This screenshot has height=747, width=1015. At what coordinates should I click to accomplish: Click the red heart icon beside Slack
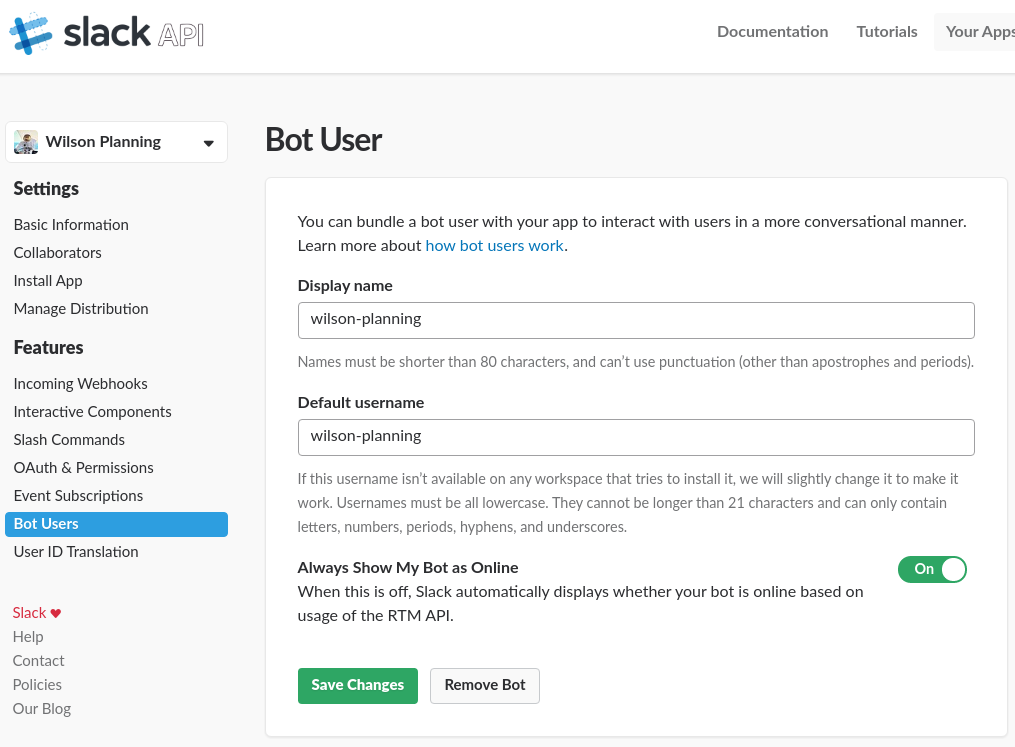[56, 613]
